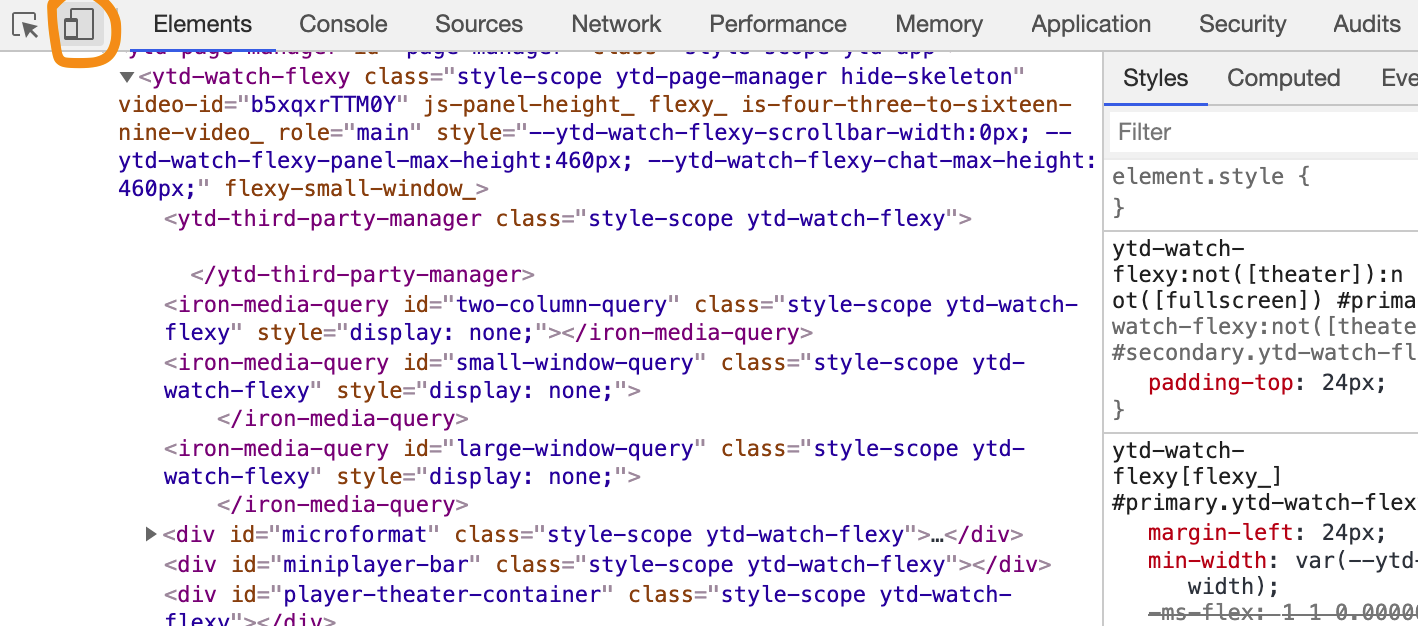Image resolution: width=1418 pixels, height=626 pixels.
Task: Open the Security tab
Action: click(x=1242, y=24)
